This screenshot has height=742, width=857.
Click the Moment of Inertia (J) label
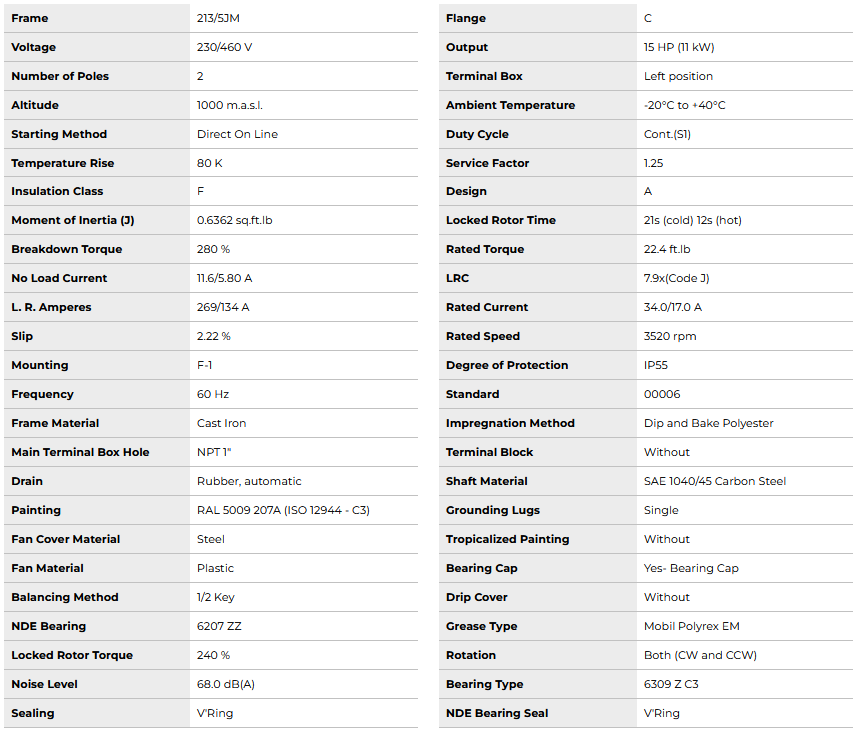pyautogui.click(x=72, y=220)
